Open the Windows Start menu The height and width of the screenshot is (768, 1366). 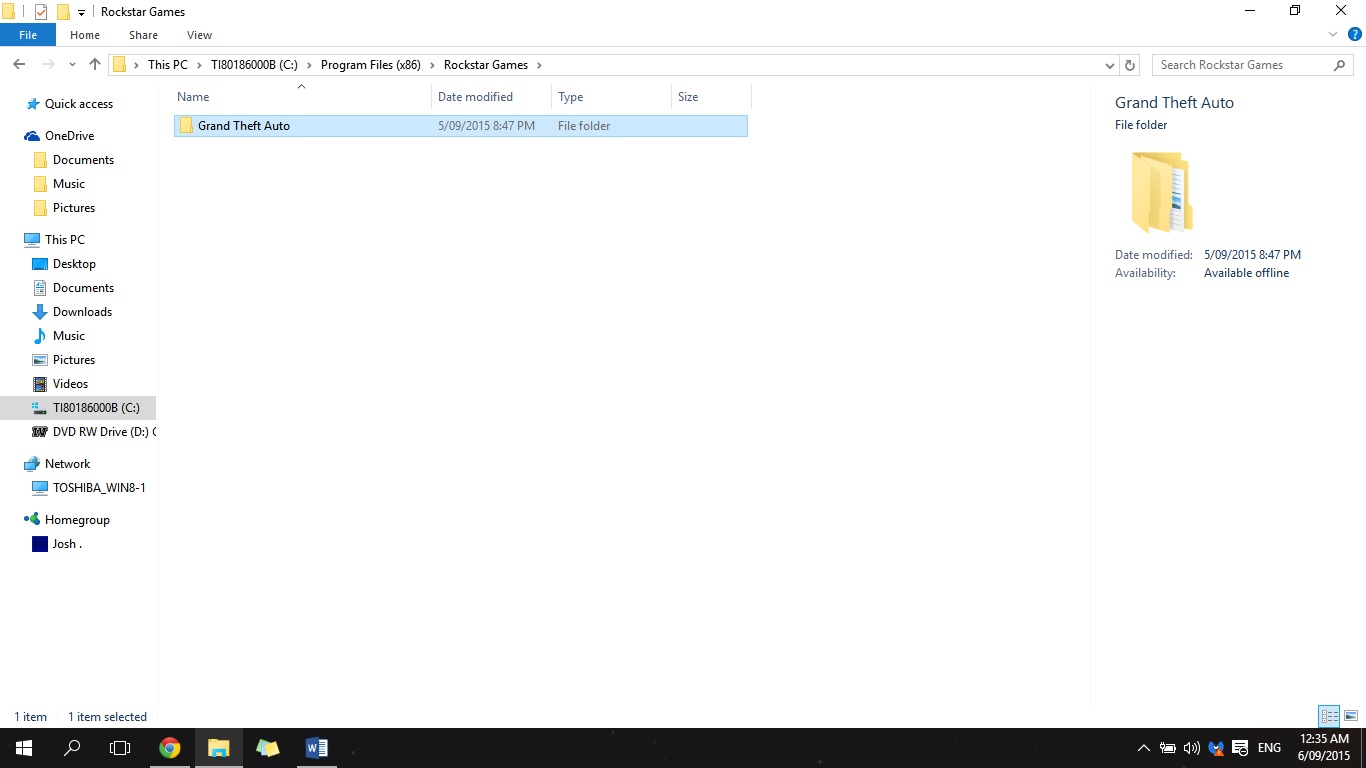24,748
